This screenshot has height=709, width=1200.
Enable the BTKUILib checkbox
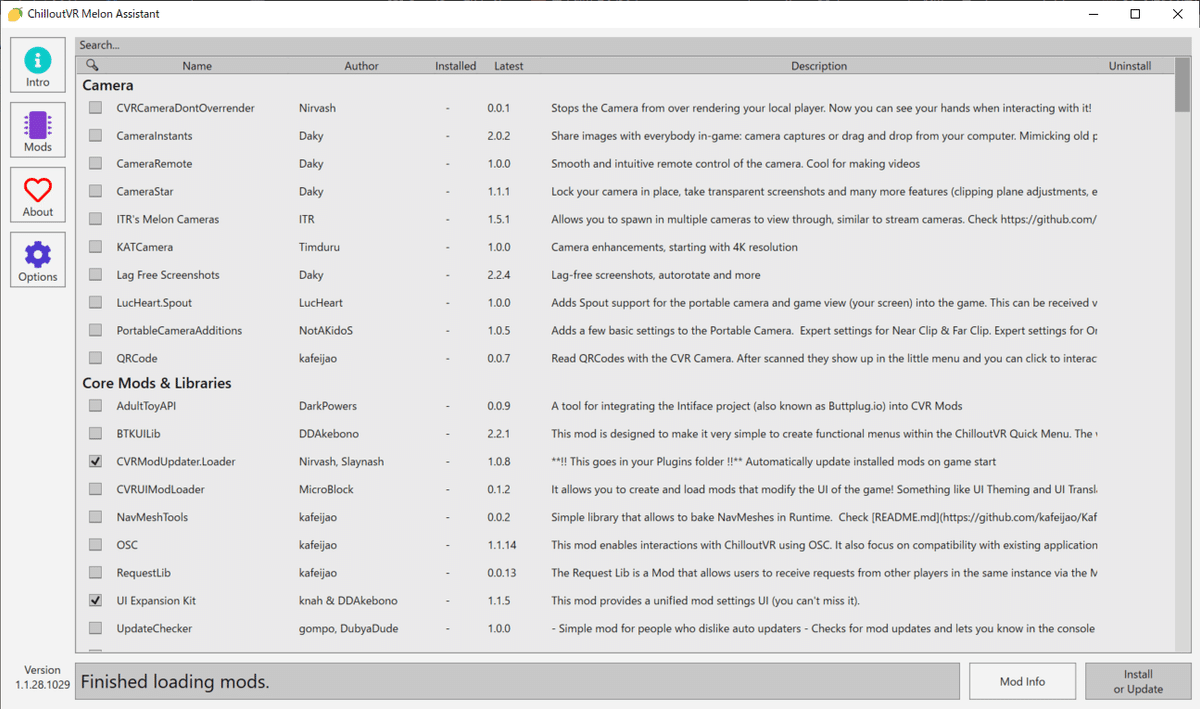[95, 434]
